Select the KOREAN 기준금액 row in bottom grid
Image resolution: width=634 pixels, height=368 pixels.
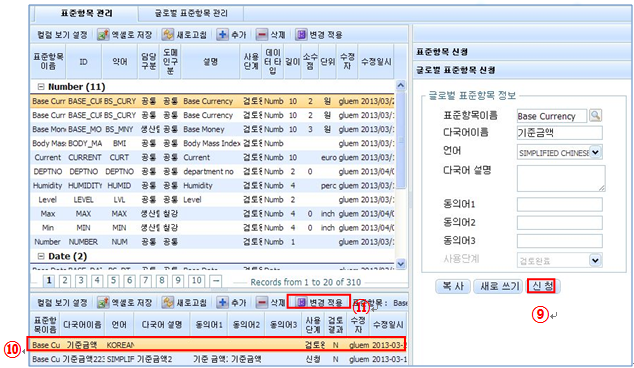click(218, 345)
